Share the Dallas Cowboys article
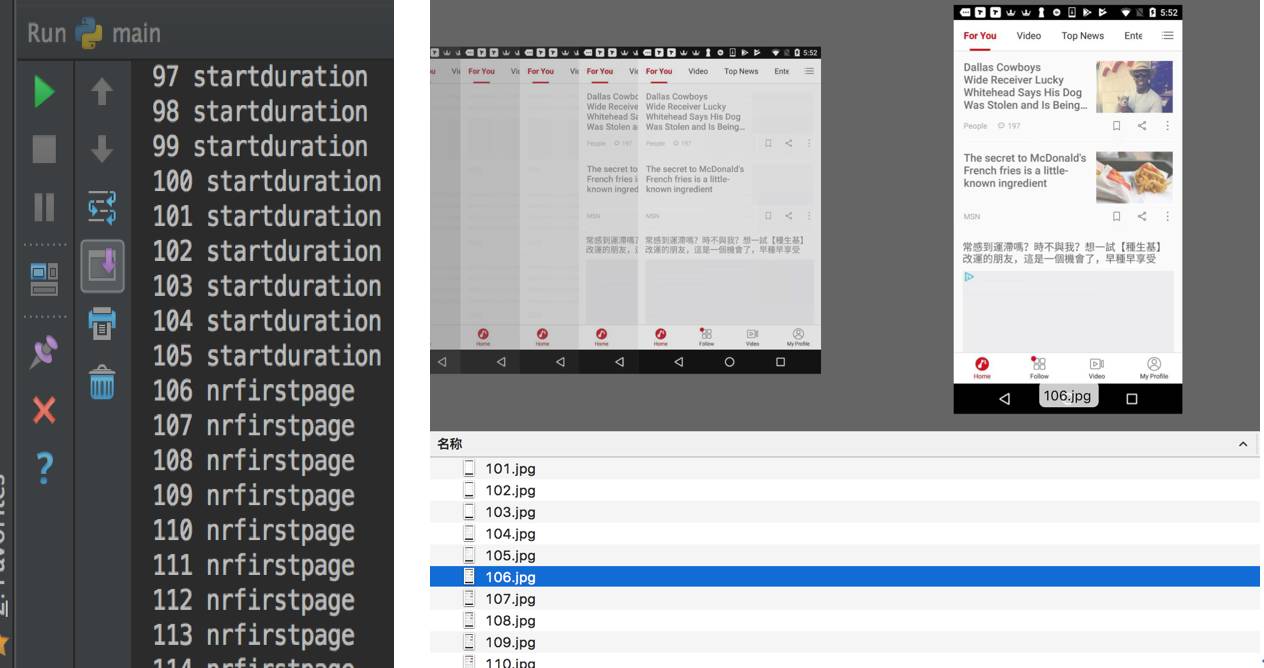This screenshot has height=668, width=1264. tap(1142, 126)
